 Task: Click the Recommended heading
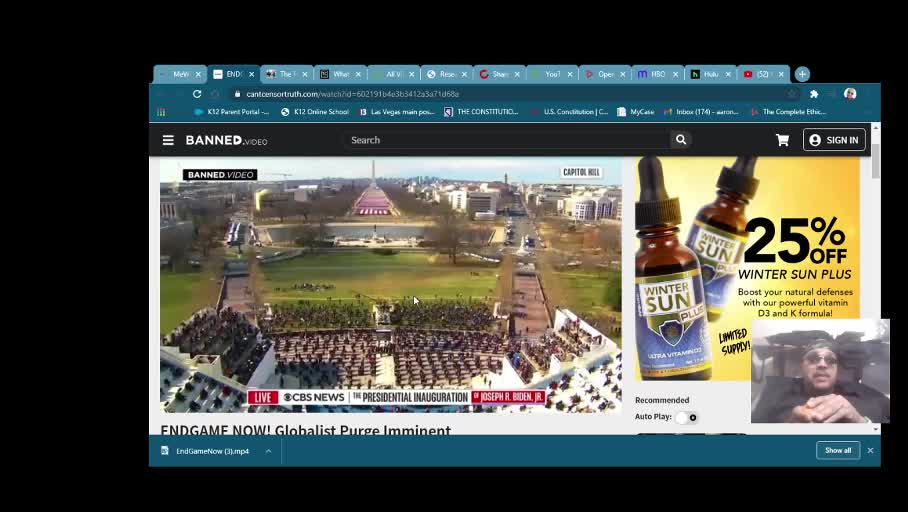[x=662, y=400]
